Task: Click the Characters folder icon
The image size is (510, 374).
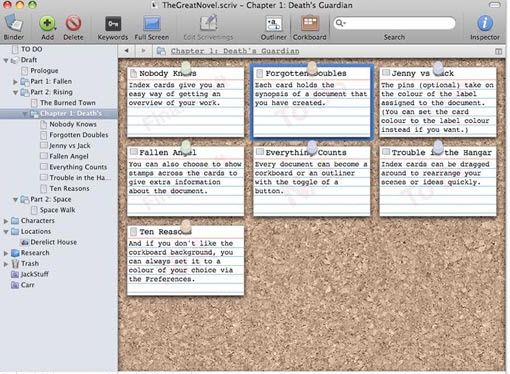Action: pyautogui.click(x=15, y=221)
